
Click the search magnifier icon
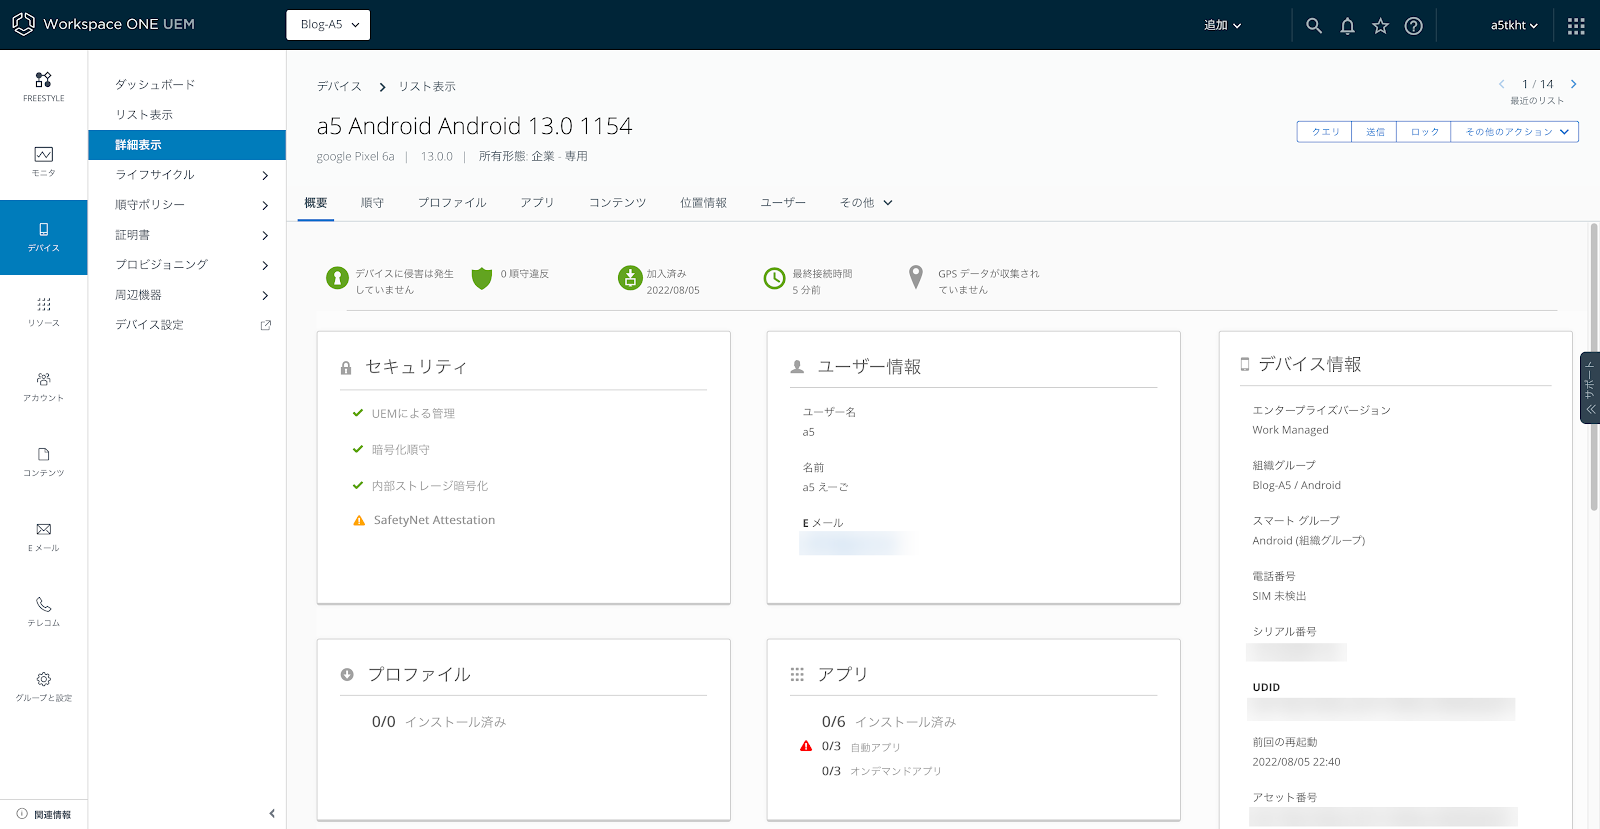point(1314,26)
